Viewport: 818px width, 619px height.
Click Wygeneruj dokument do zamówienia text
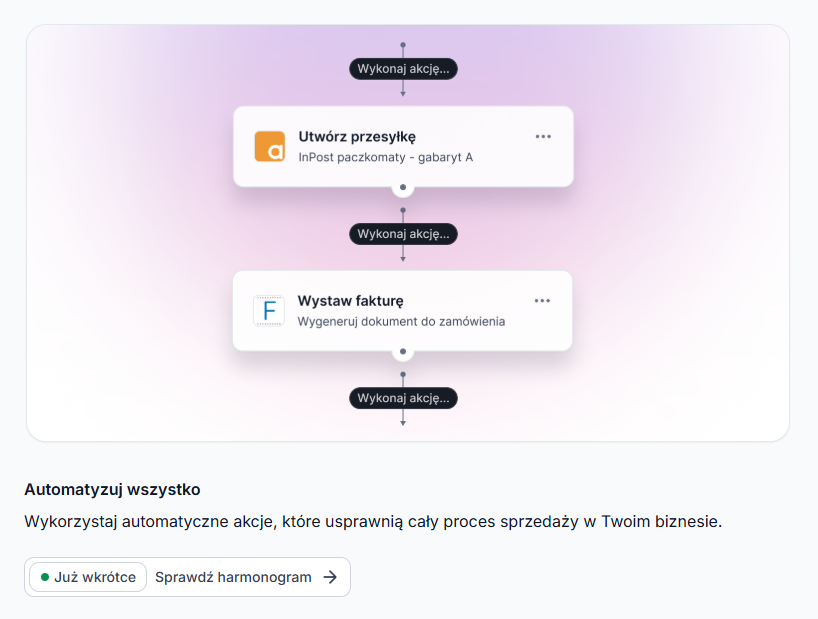point(401,321)
